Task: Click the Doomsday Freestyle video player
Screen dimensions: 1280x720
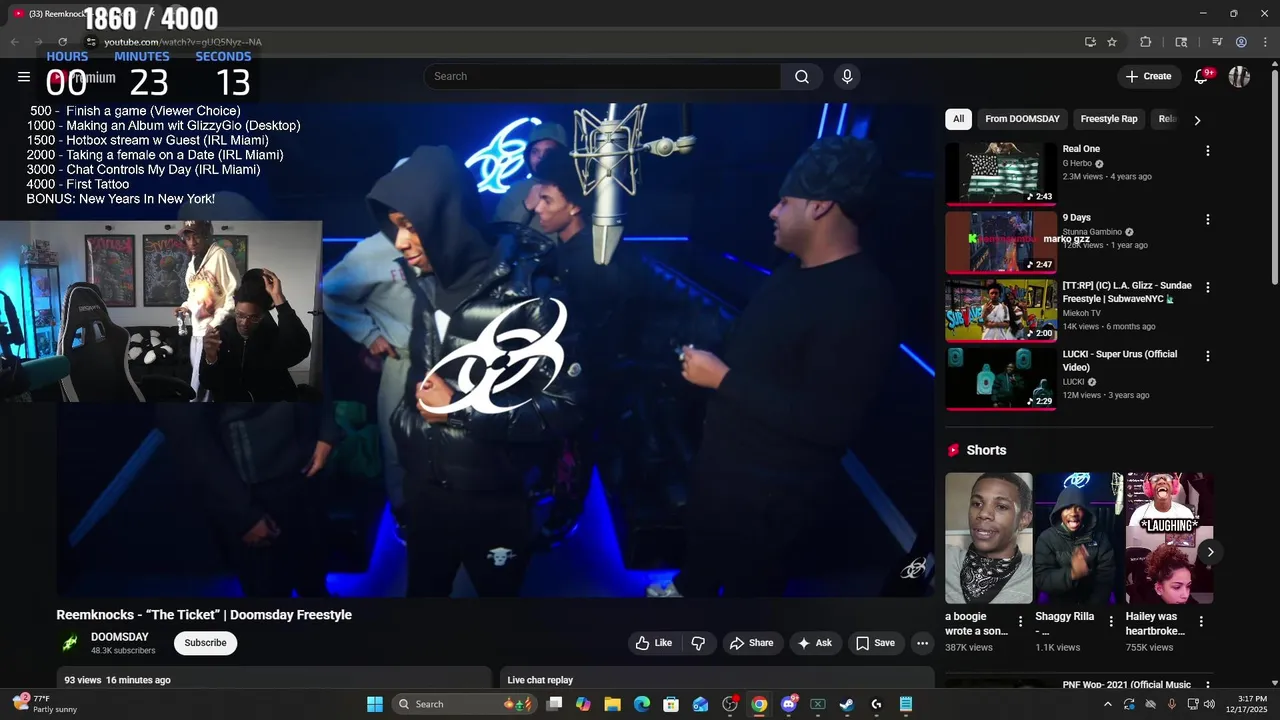Action: coord(495,350)
